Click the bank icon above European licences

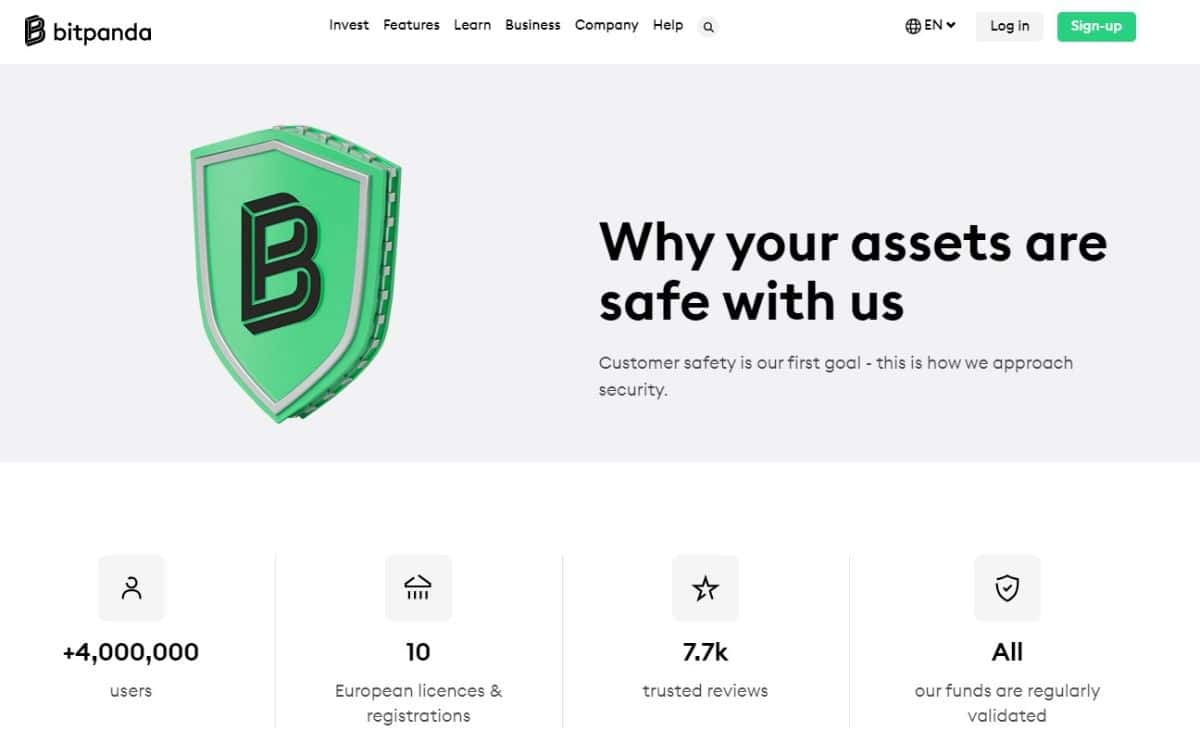(419, 588)
